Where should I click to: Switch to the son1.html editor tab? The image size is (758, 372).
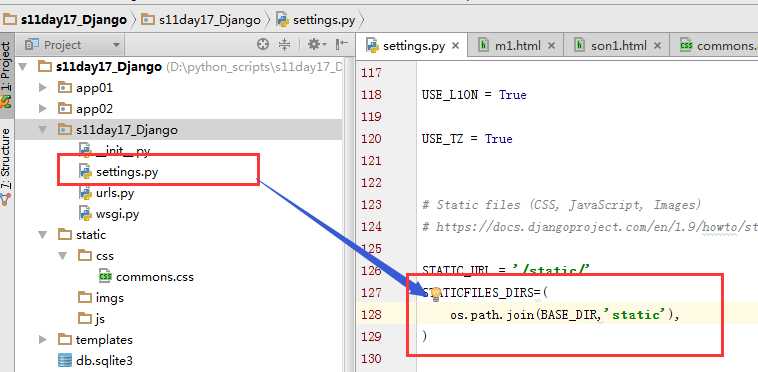click(x=618, y=46)
